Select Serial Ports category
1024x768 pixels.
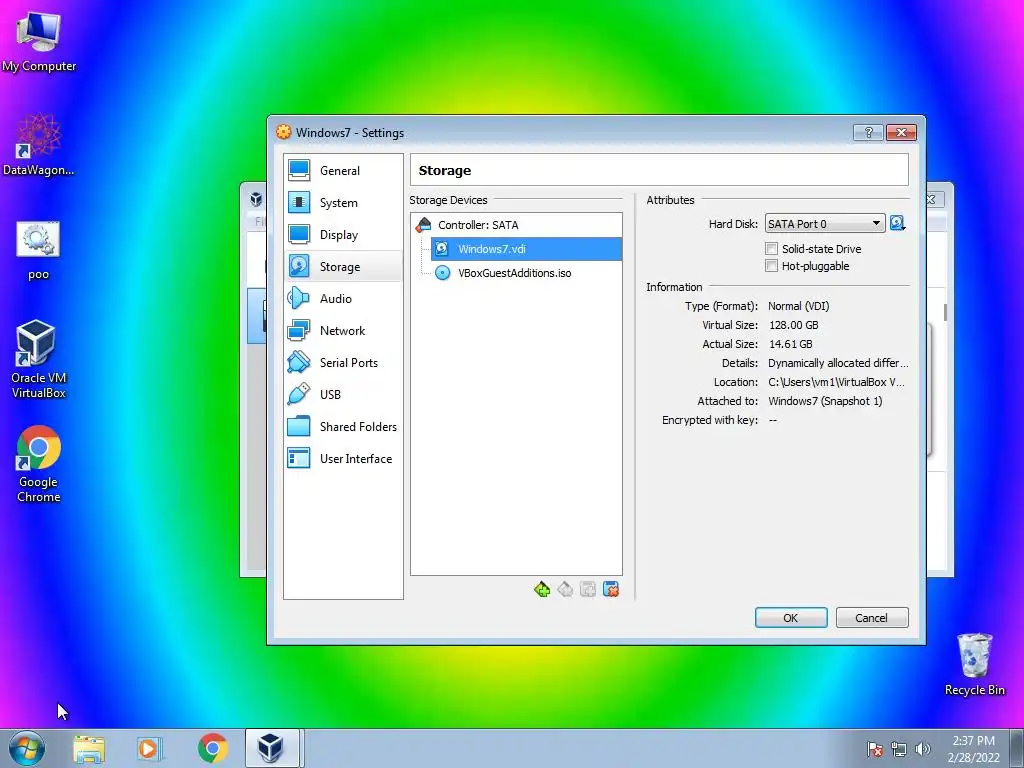343,362
